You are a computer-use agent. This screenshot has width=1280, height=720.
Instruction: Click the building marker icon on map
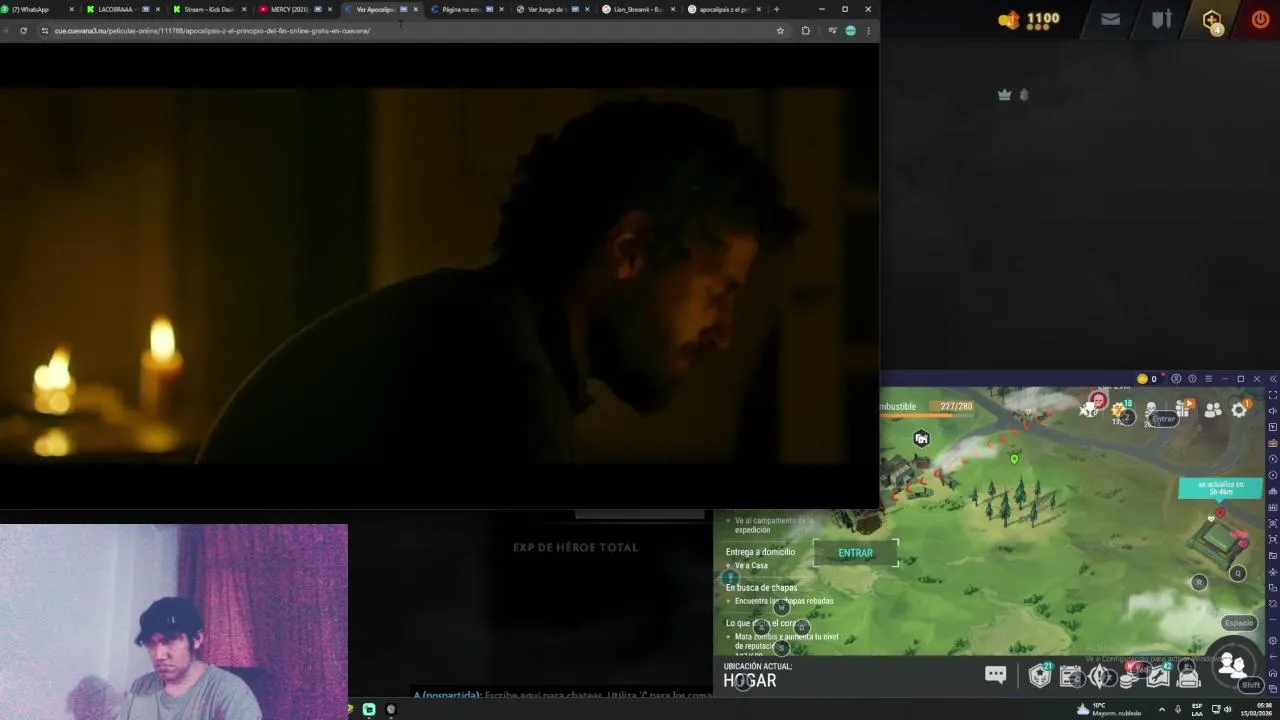(922, 439)
